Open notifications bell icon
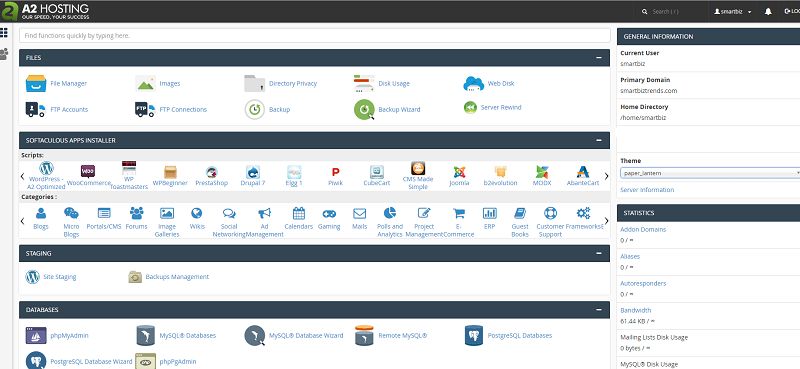The width and height of the screenshot is (800, 369). click(x=768, y=11)
